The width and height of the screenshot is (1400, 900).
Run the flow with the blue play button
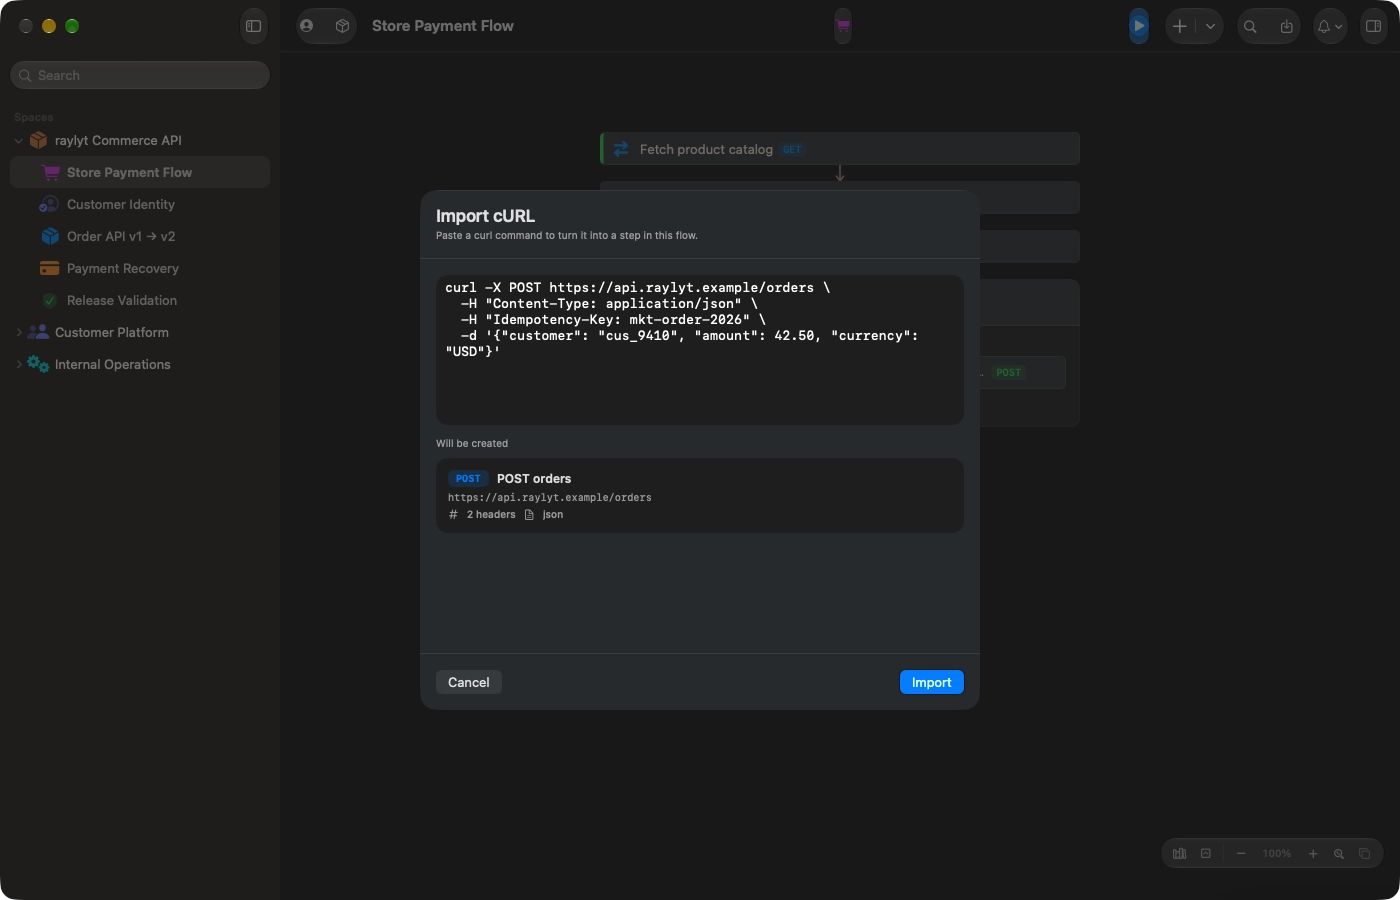coord(1139,26)
